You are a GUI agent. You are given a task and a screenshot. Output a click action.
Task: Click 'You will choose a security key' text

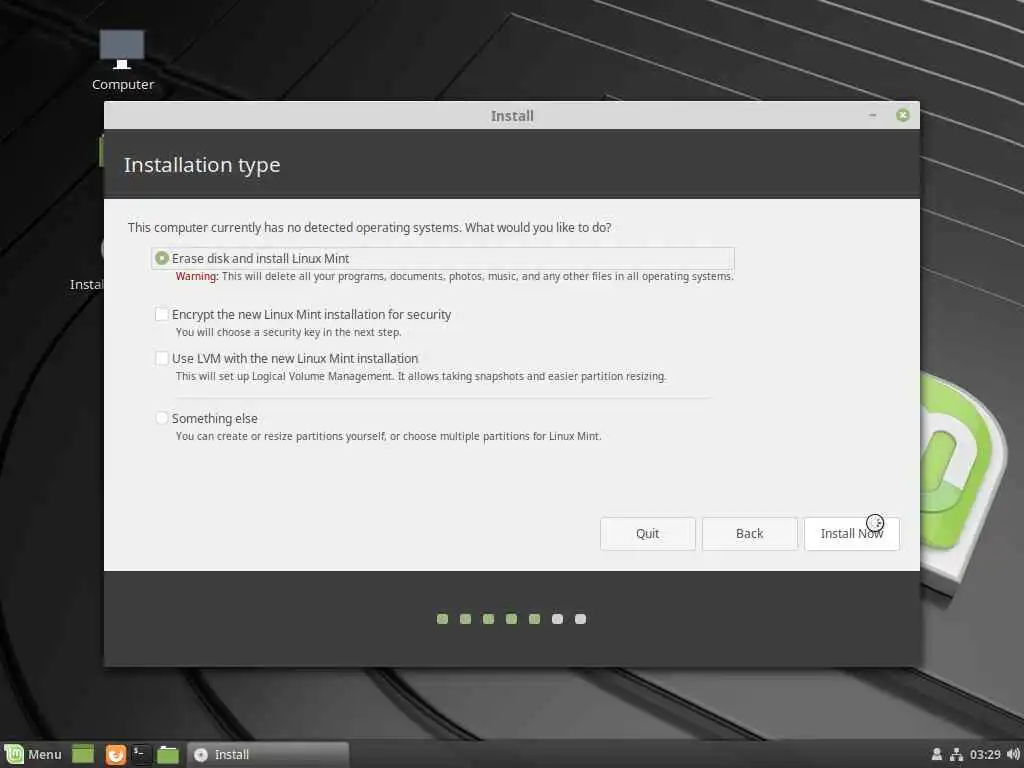(x=288, y=332)
